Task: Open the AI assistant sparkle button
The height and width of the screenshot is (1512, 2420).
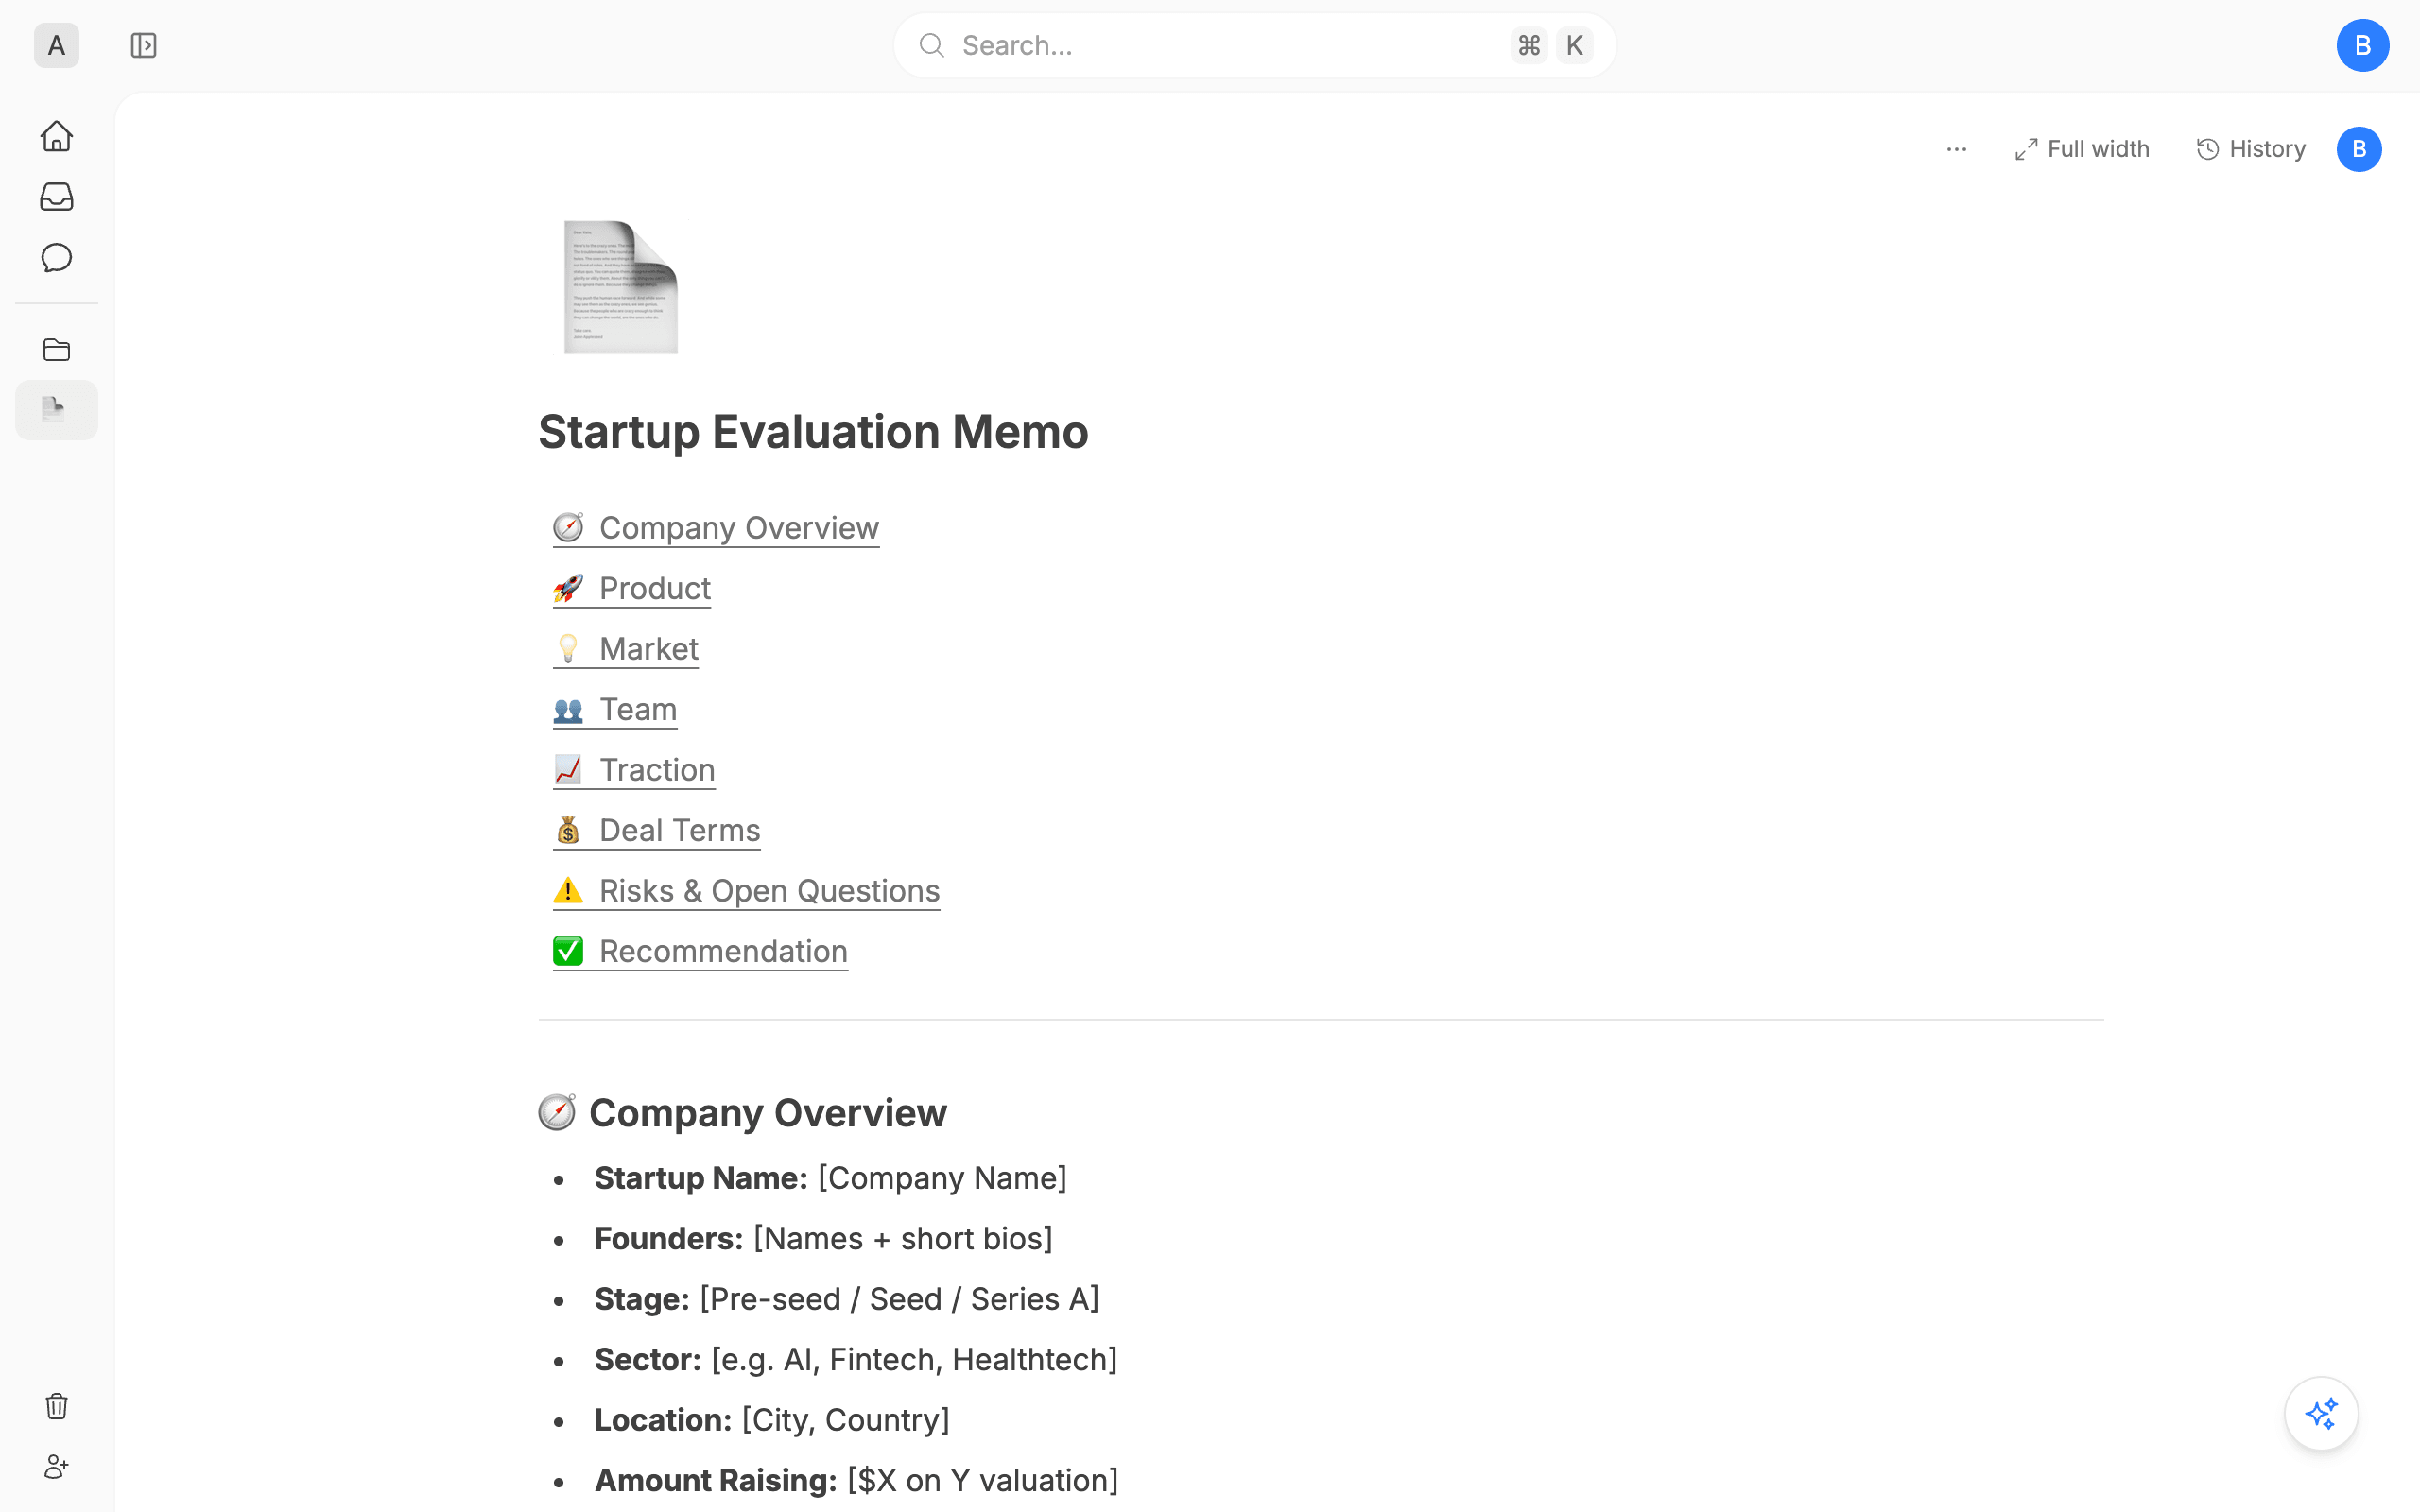Action: pyautogui.click(x=2321, y=1414)
